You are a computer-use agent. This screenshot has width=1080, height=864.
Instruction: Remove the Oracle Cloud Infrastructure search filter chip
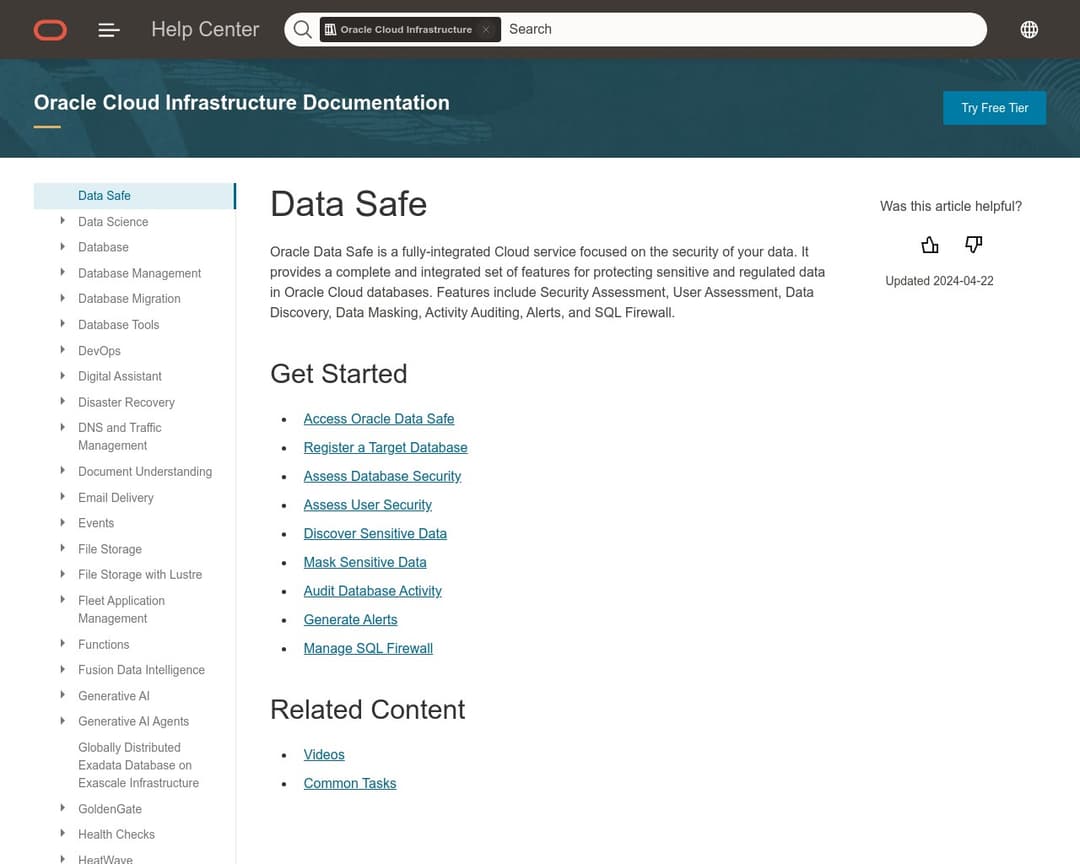486,29
